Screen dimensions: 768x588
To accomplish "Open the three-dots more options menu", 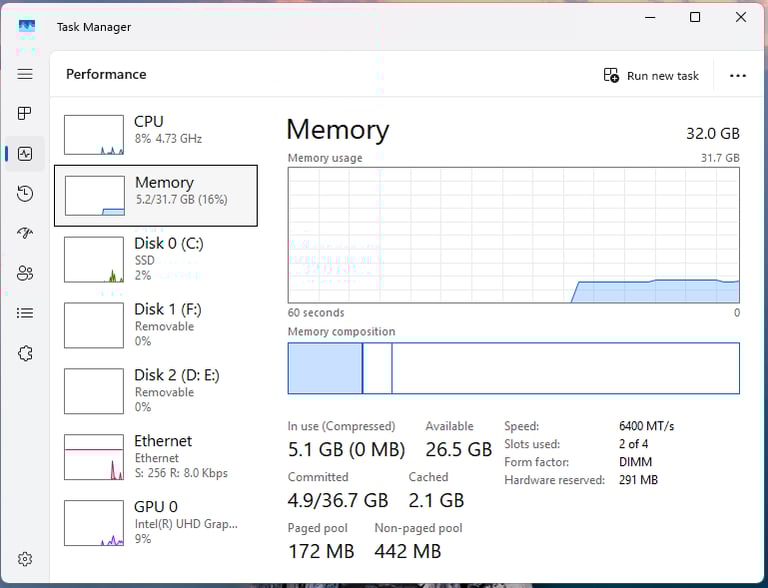I will [x=738, y=75].
